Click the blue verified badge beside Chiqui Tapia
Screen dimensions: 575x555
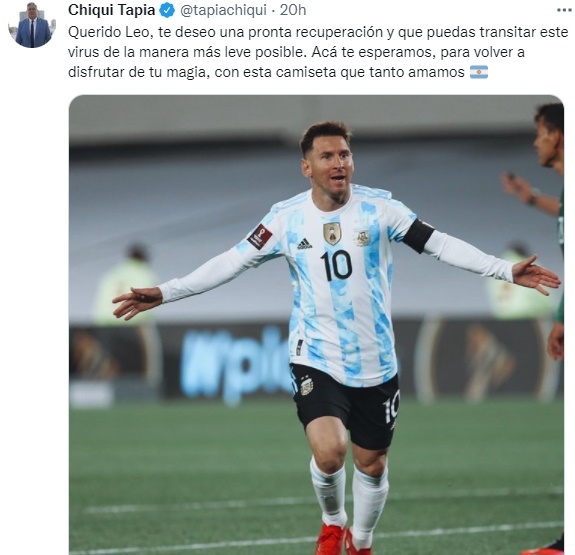tap(167, 10)
